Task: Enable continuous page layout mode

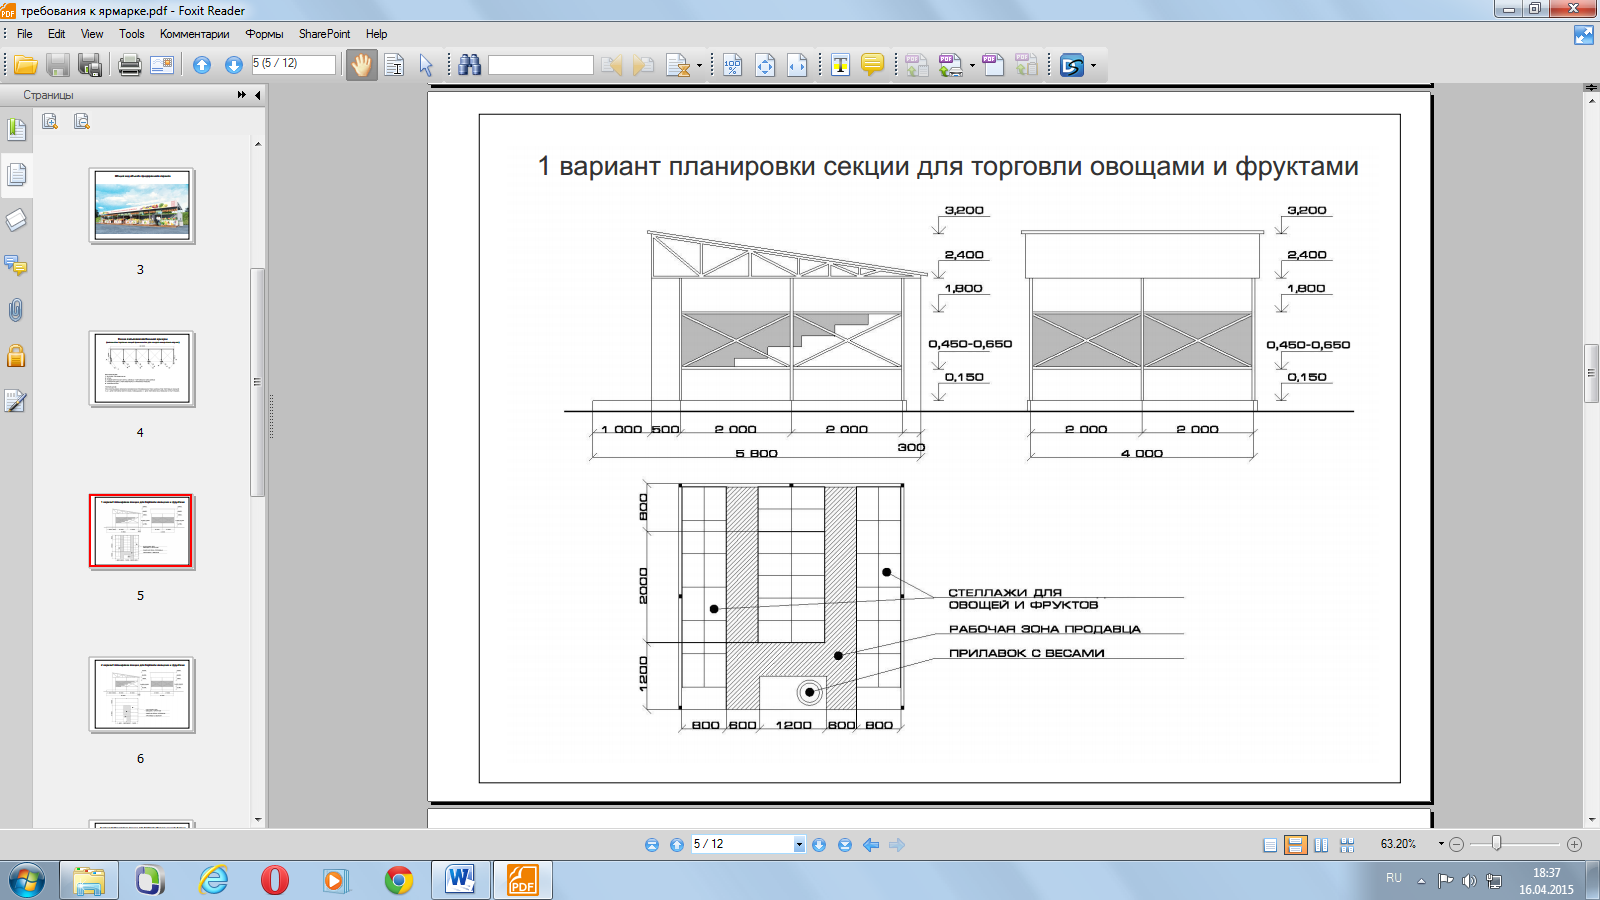Action: click(1295, 845)
